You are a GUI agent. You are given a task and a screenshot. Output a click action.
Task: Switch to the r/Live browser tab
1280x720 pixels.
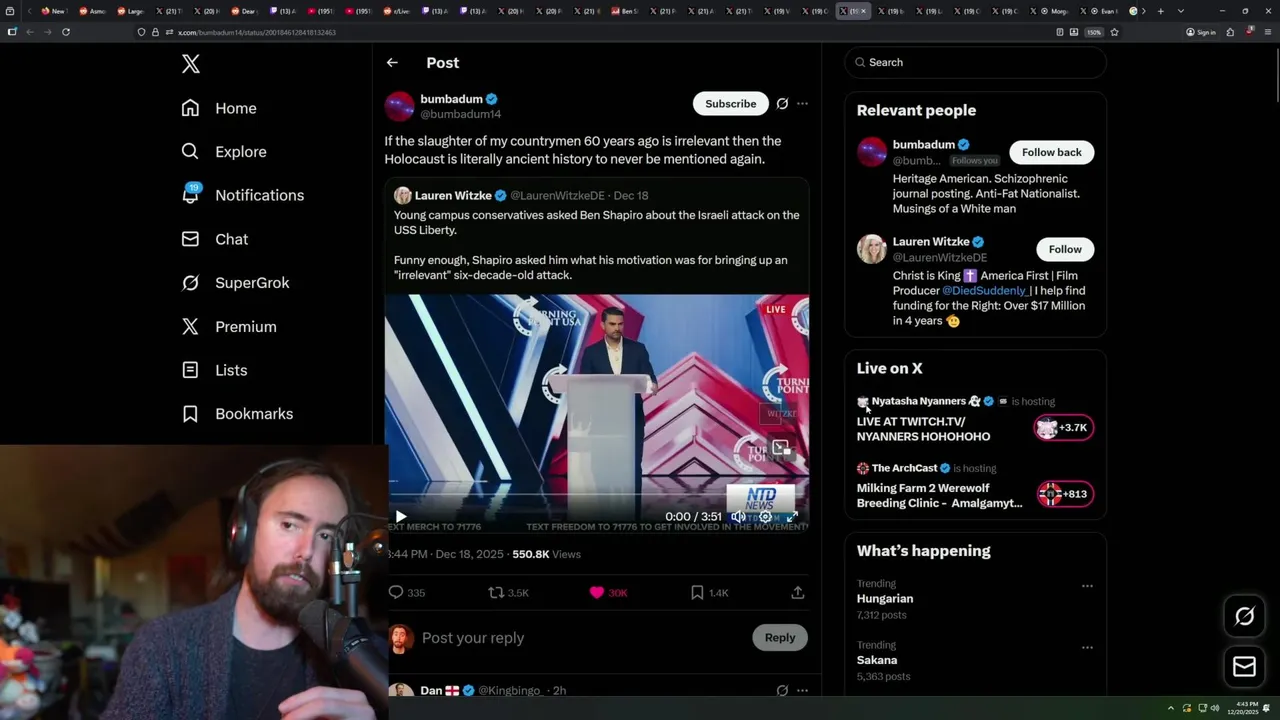395,11
